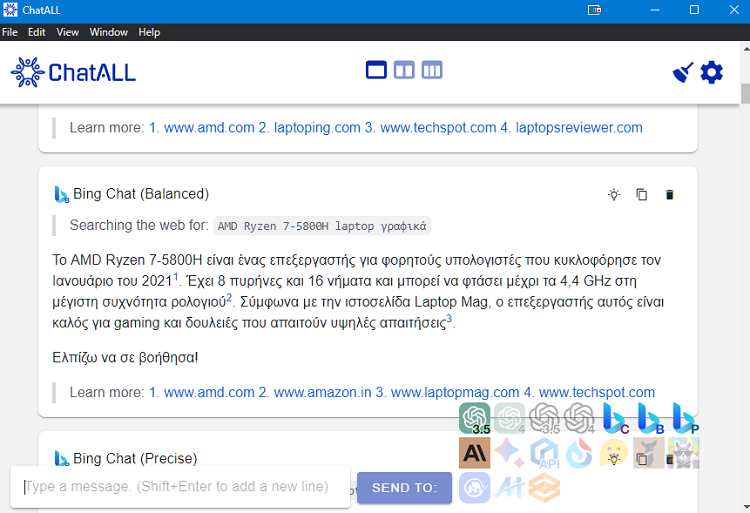Screen dimensions: 750x513
Task: Copy the Bing Chat (Balanced) response
Action: coord(642,194)
